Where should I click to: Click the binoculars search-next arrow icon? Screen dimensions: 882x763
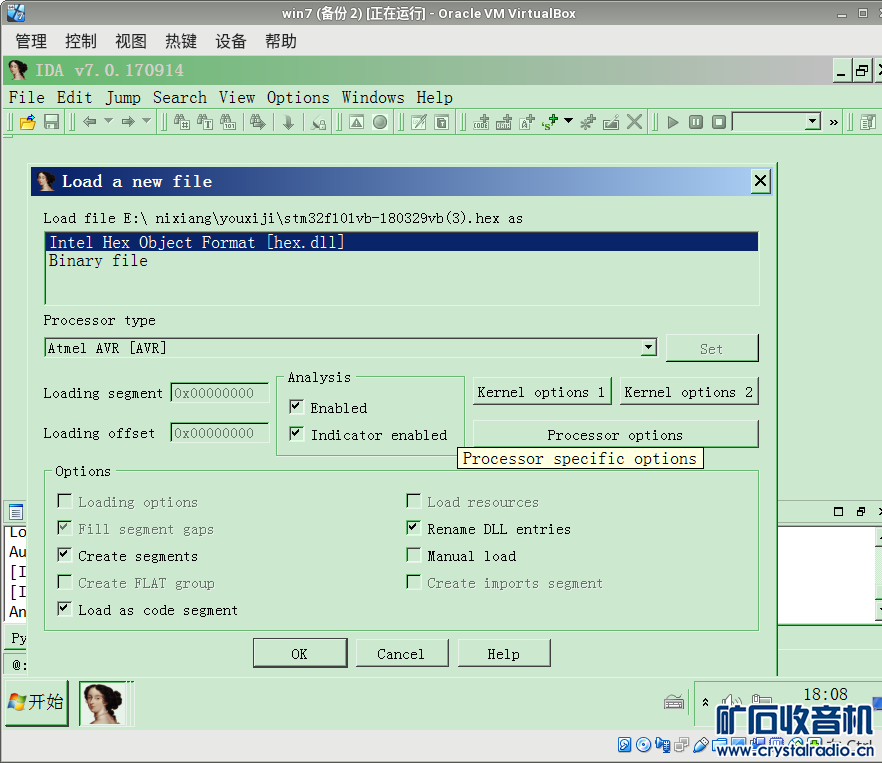pyautogui.click(x=258, y=122)
